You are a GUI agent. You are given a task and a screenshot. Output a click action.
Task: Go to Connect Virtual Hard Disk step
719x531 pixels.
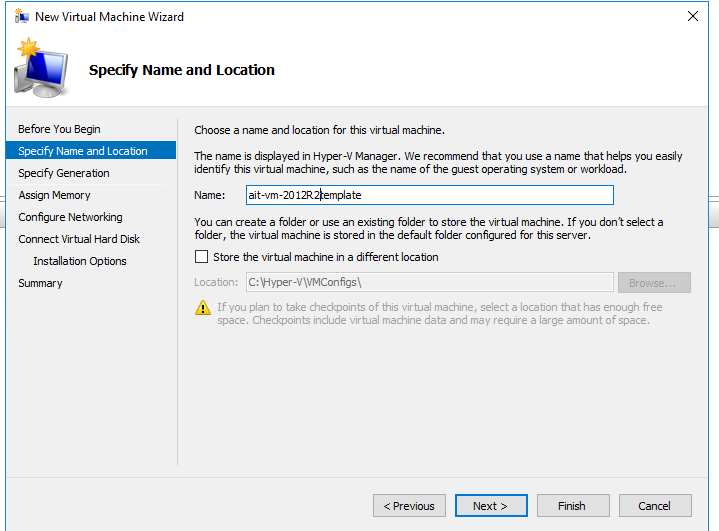point(79,239)
